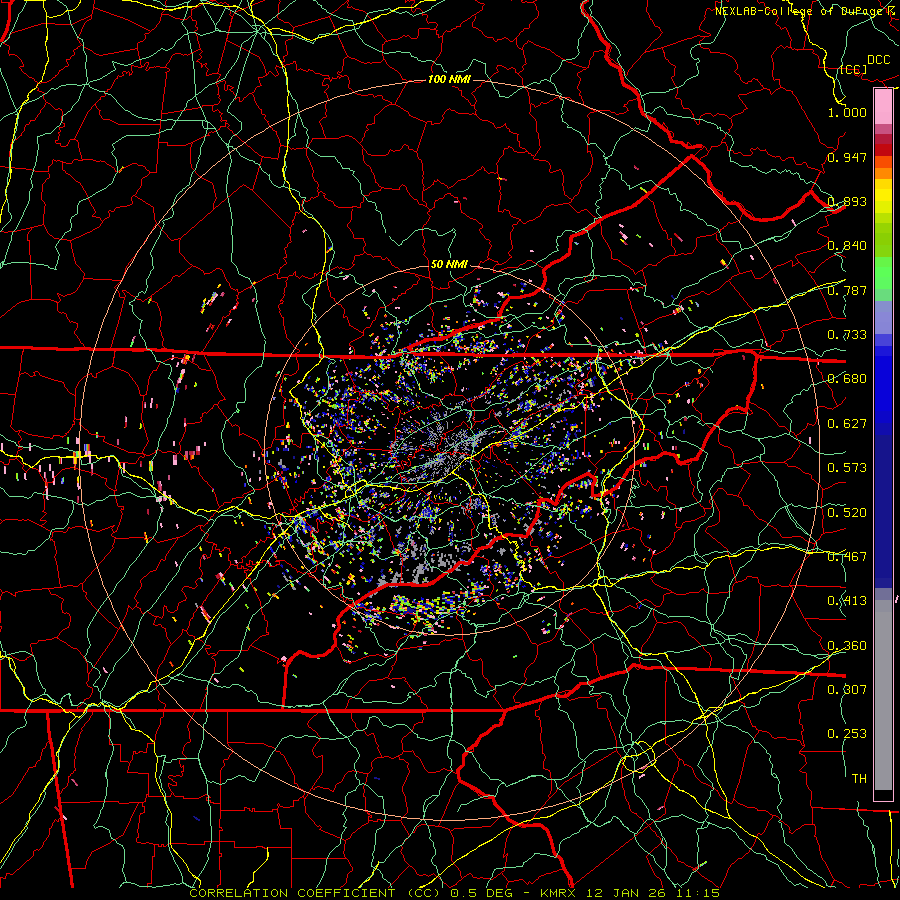Click the 0.573 value on the scale
900x900 pixels.
coord(847,468)
